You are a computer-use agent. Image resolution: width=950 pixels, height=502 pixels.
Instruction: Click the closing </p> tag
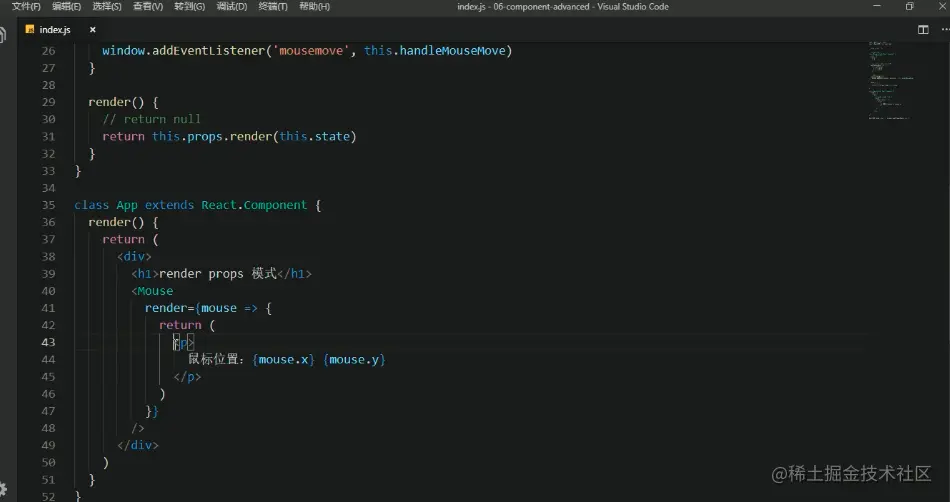(187, 377)
